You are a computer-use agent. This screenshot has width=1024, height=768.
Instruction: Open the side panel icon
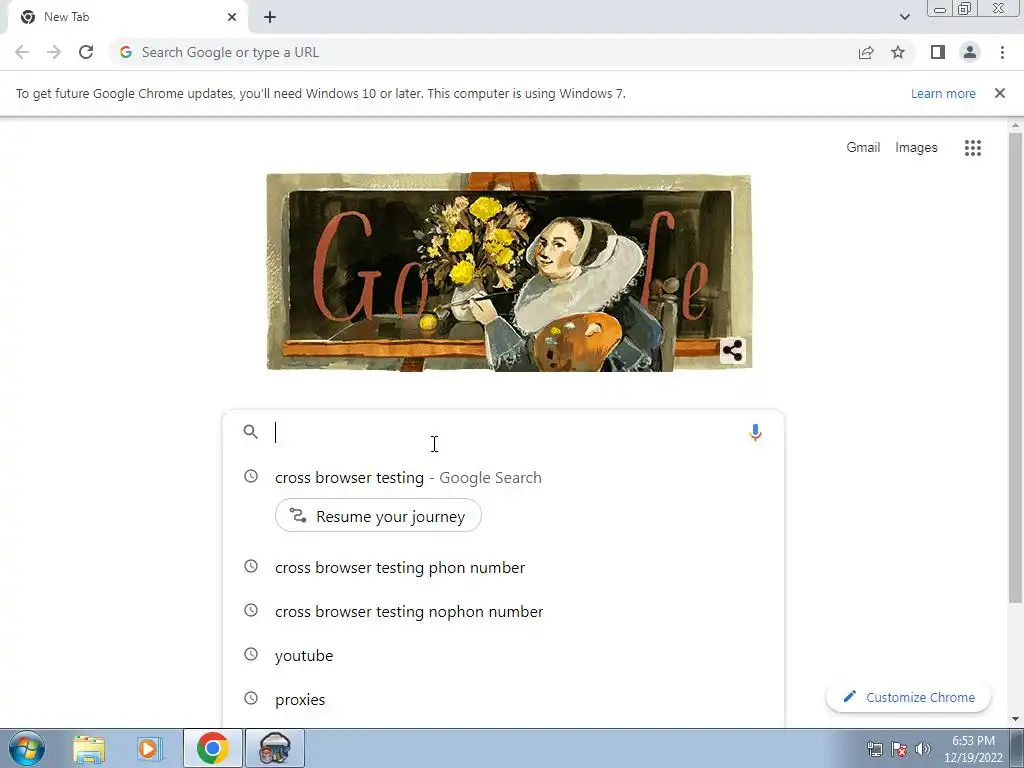[938, 52]
